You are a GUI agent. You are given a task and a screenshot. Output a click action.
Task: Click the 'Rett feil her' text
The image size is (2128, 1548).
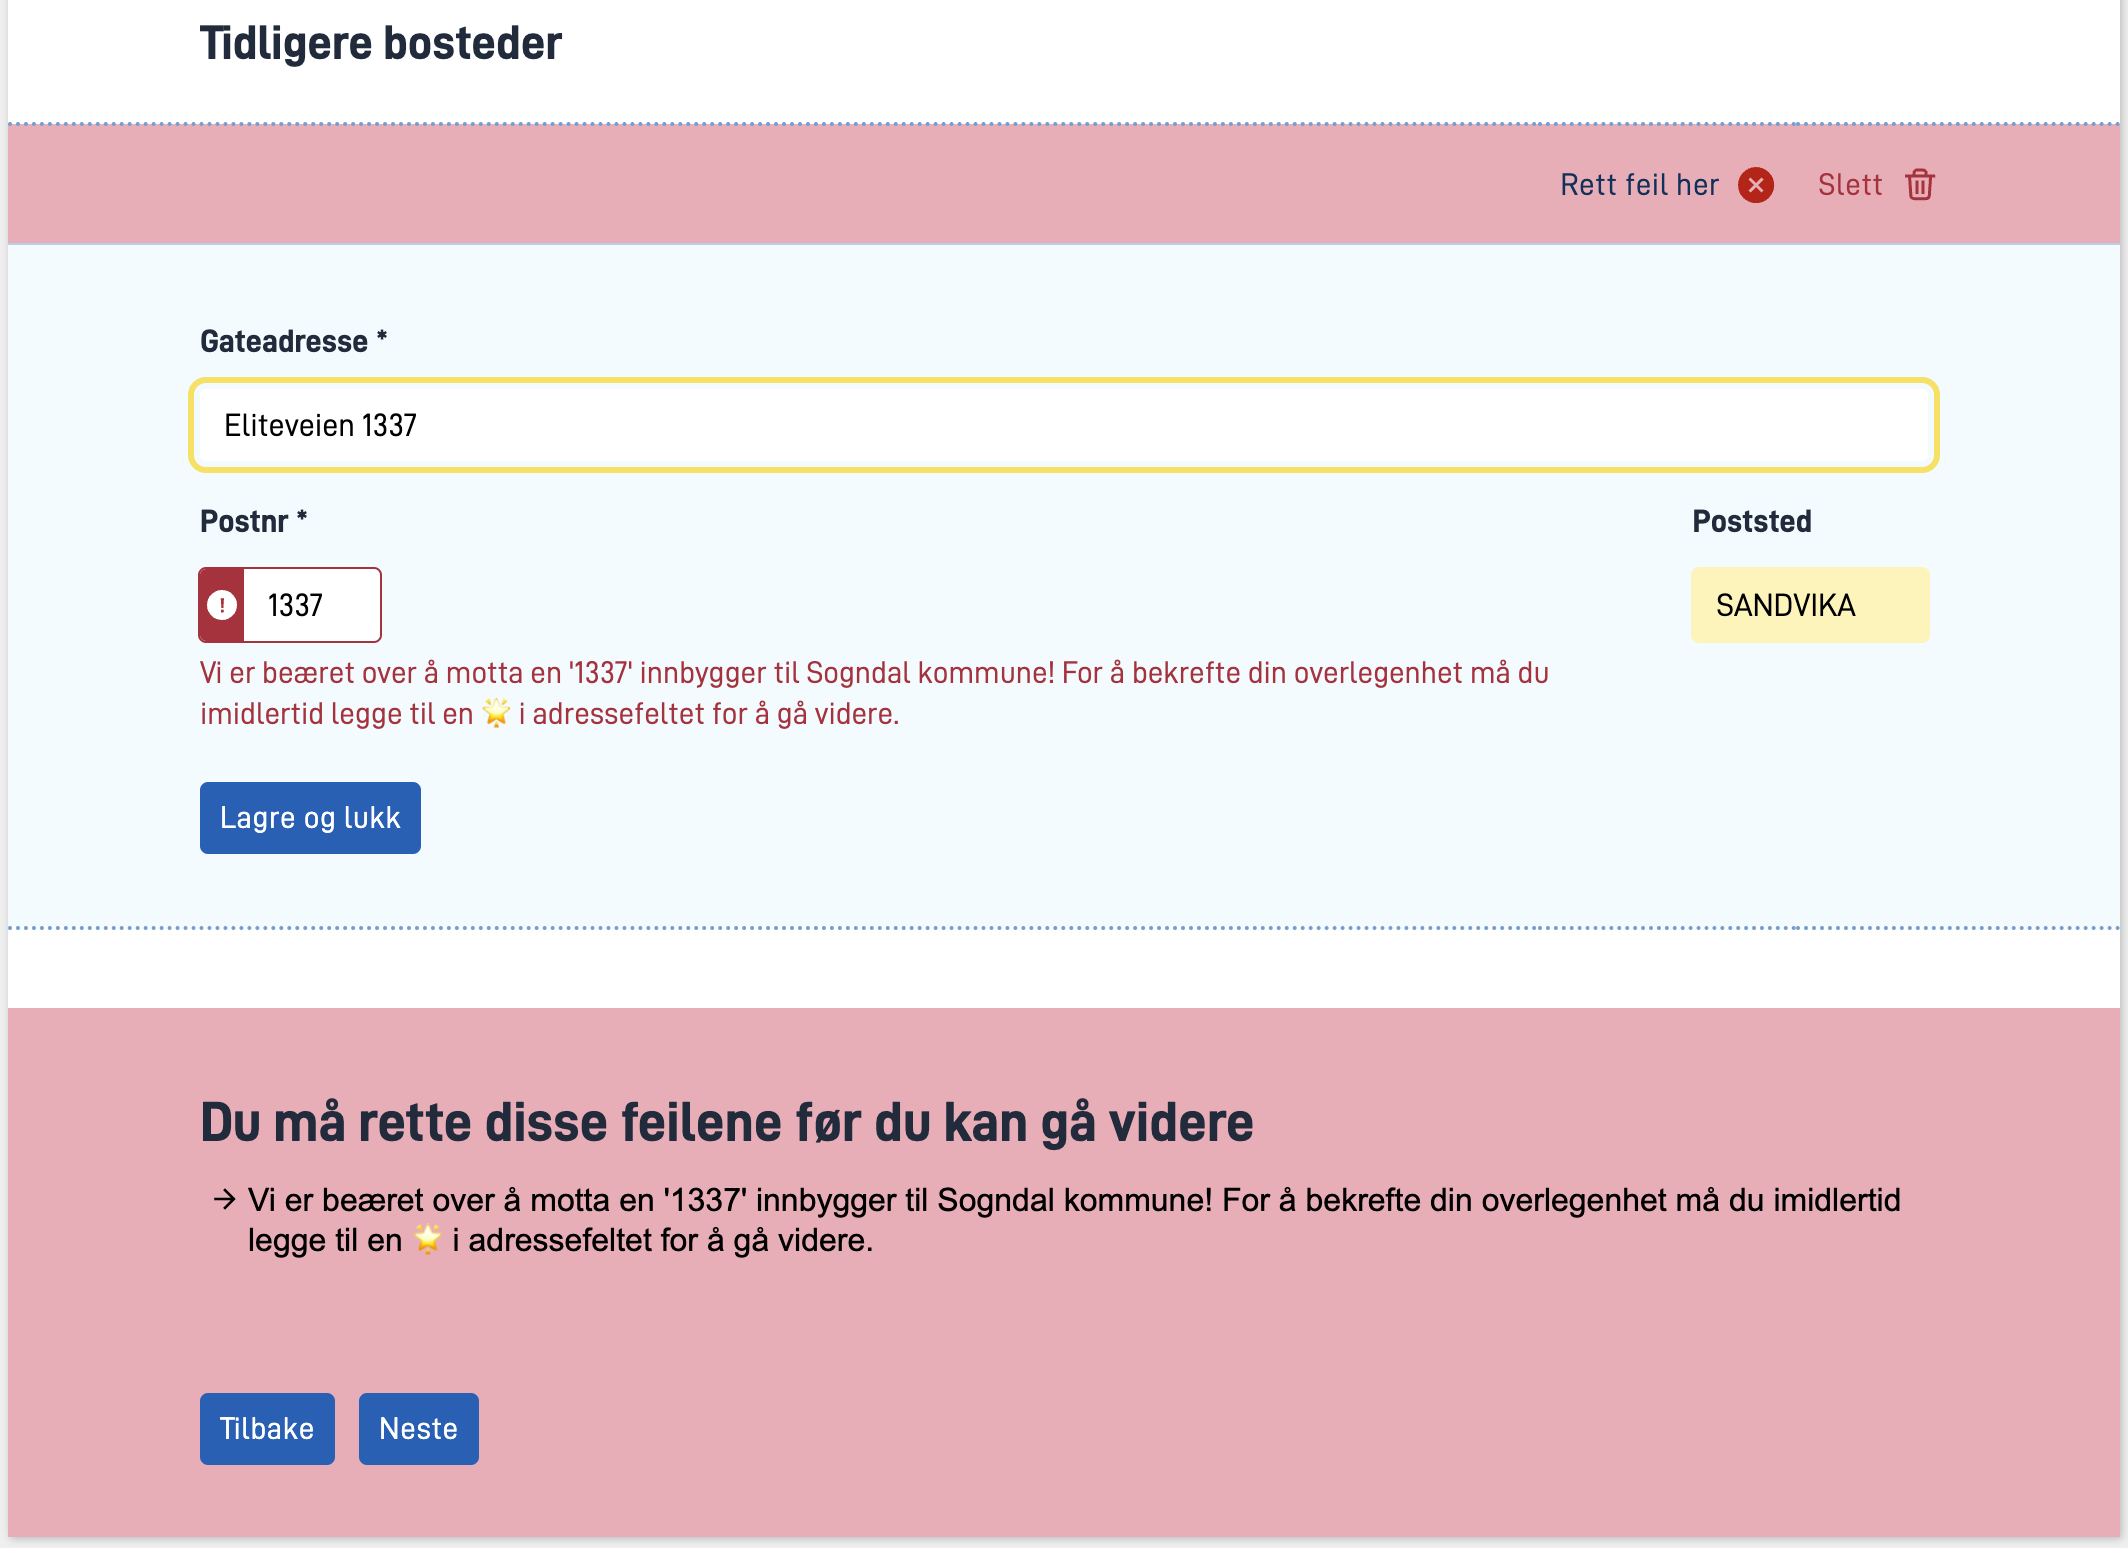click(x=1639, y=185)
